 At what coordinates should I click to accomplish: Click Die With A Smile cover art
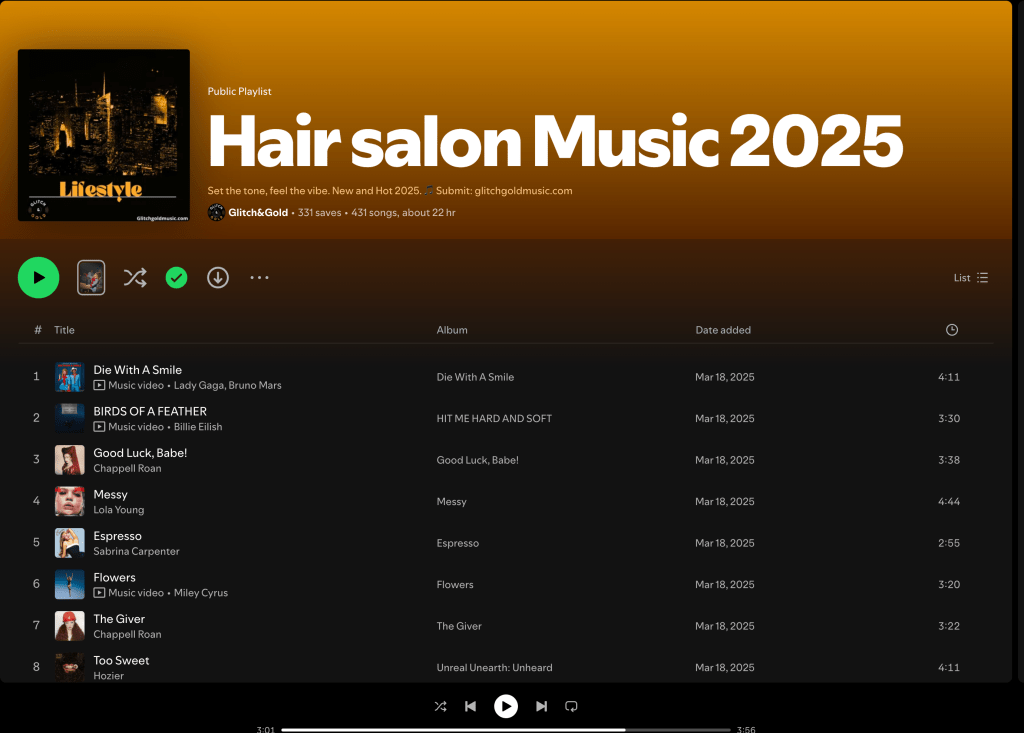69,377
